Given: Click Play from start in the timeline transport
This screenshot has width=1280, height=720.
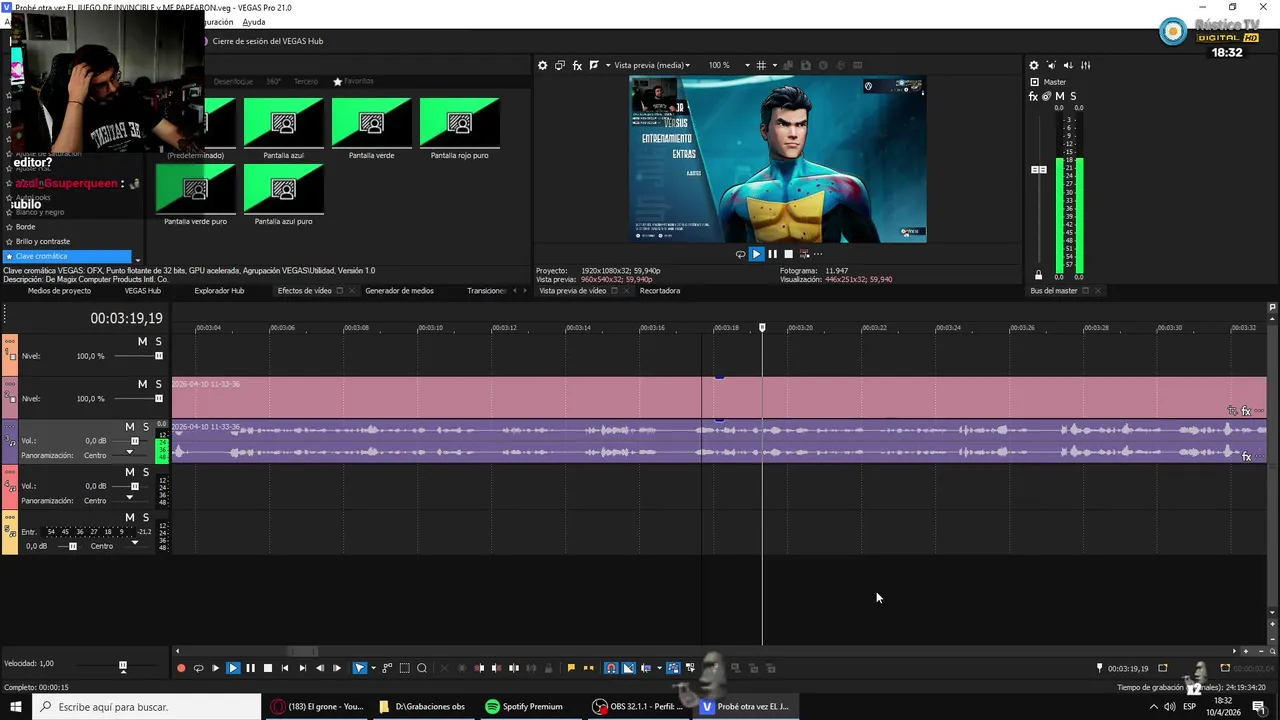Looking at the screenshot, I should point(215,668).
